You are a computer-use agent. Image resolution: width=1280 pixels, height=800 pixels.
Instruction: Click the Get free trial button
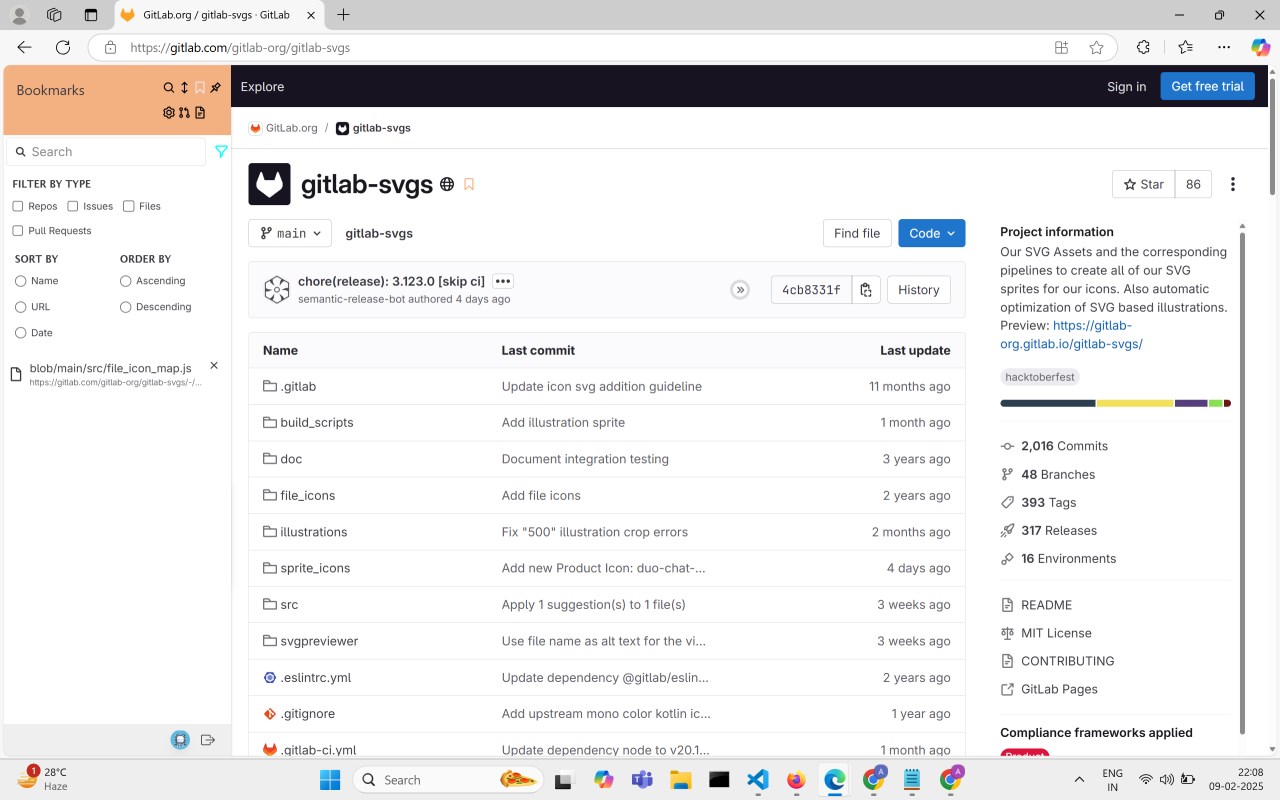pyautogui.click(x=1207, y=86)
